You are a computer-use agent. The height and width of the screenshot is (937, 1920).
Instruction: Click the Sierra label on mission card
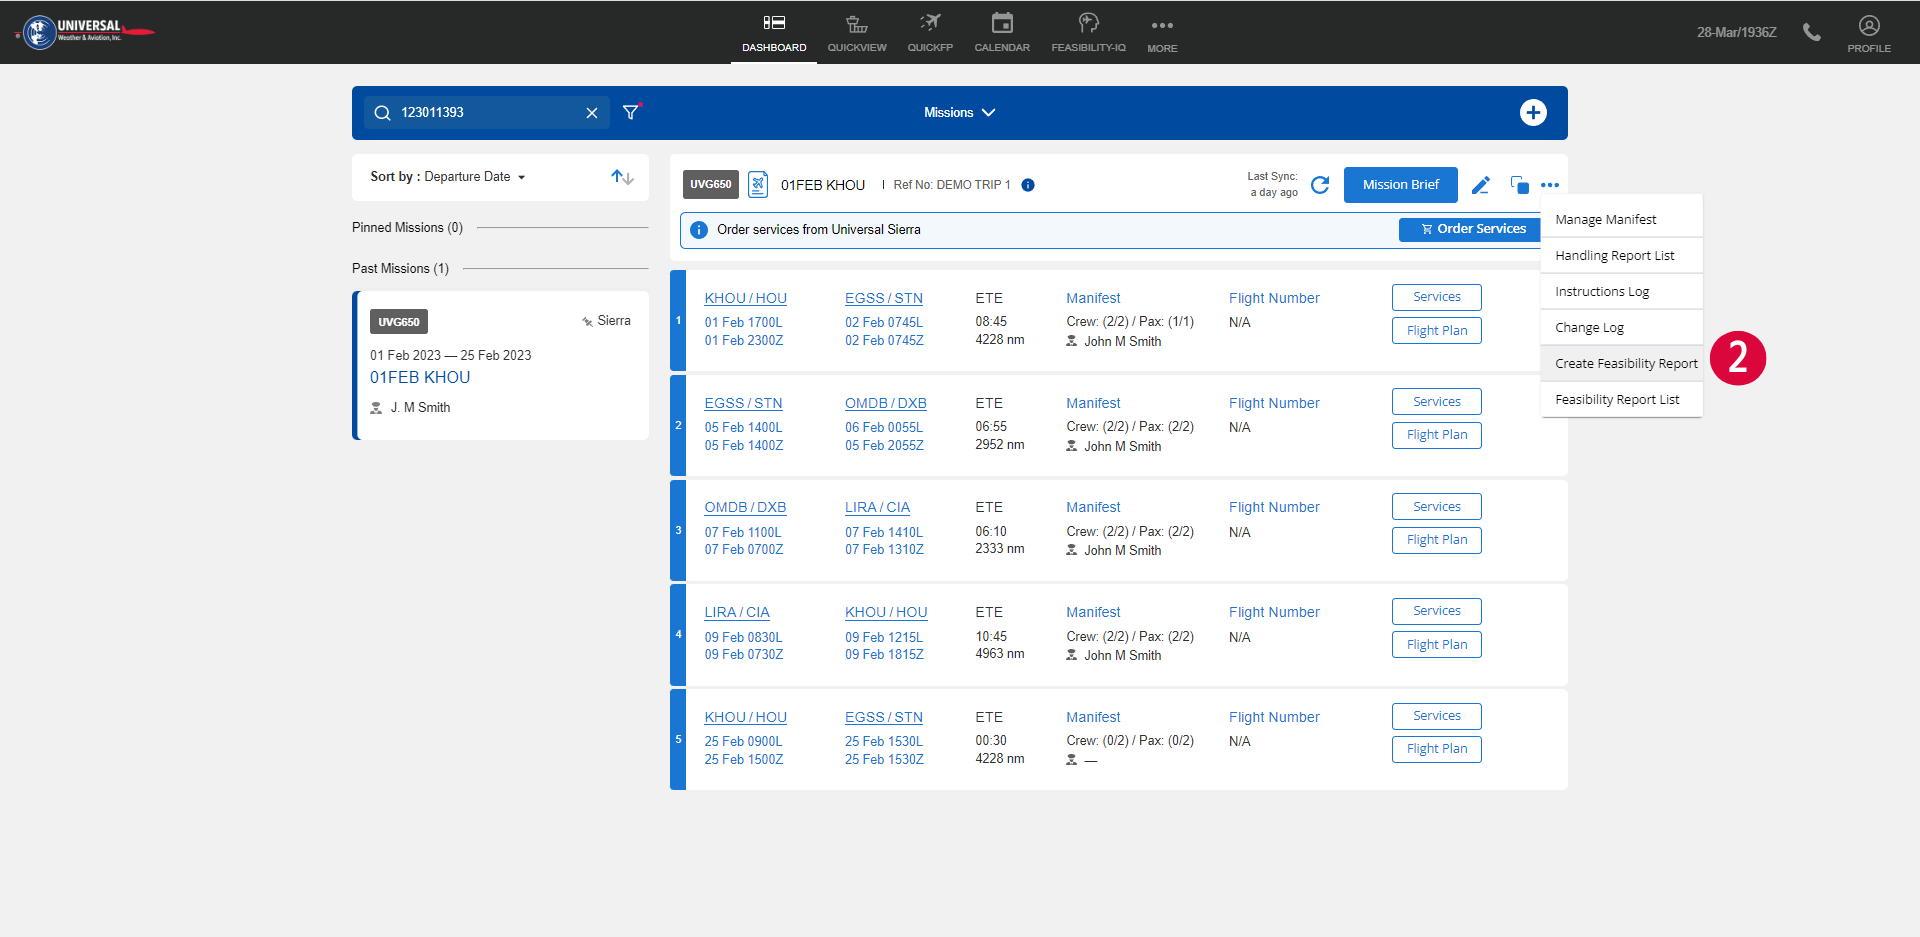tap(614, 321)
